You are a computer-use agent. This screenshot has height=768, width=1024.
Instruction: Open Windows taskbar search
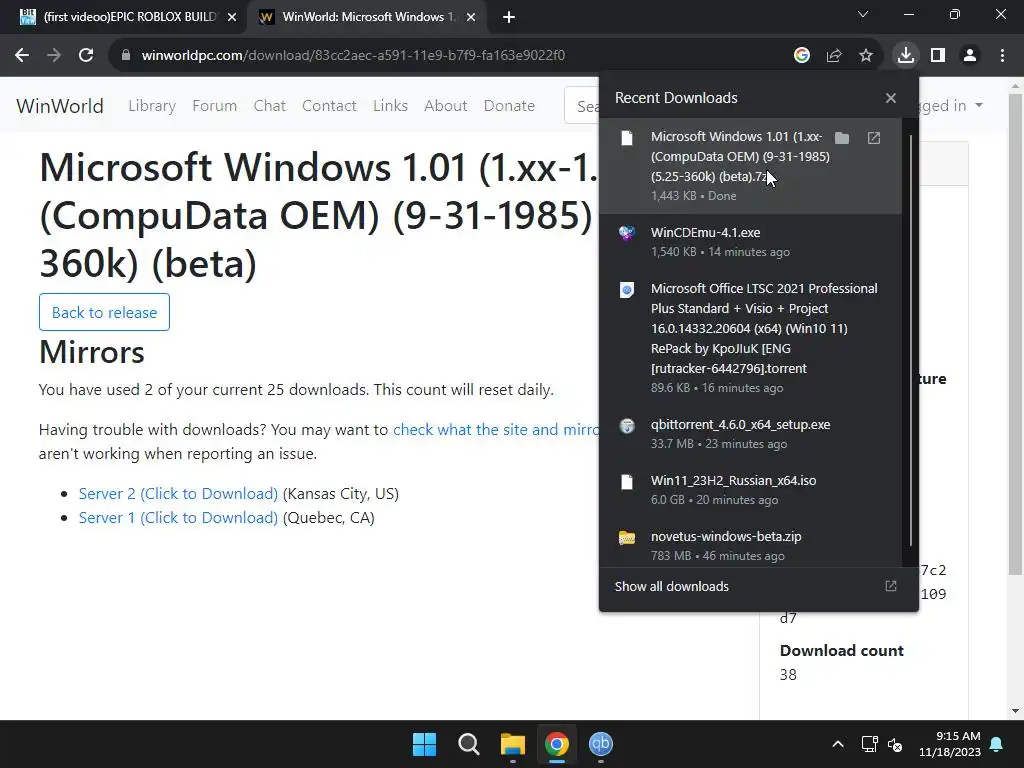pos(468,744)
